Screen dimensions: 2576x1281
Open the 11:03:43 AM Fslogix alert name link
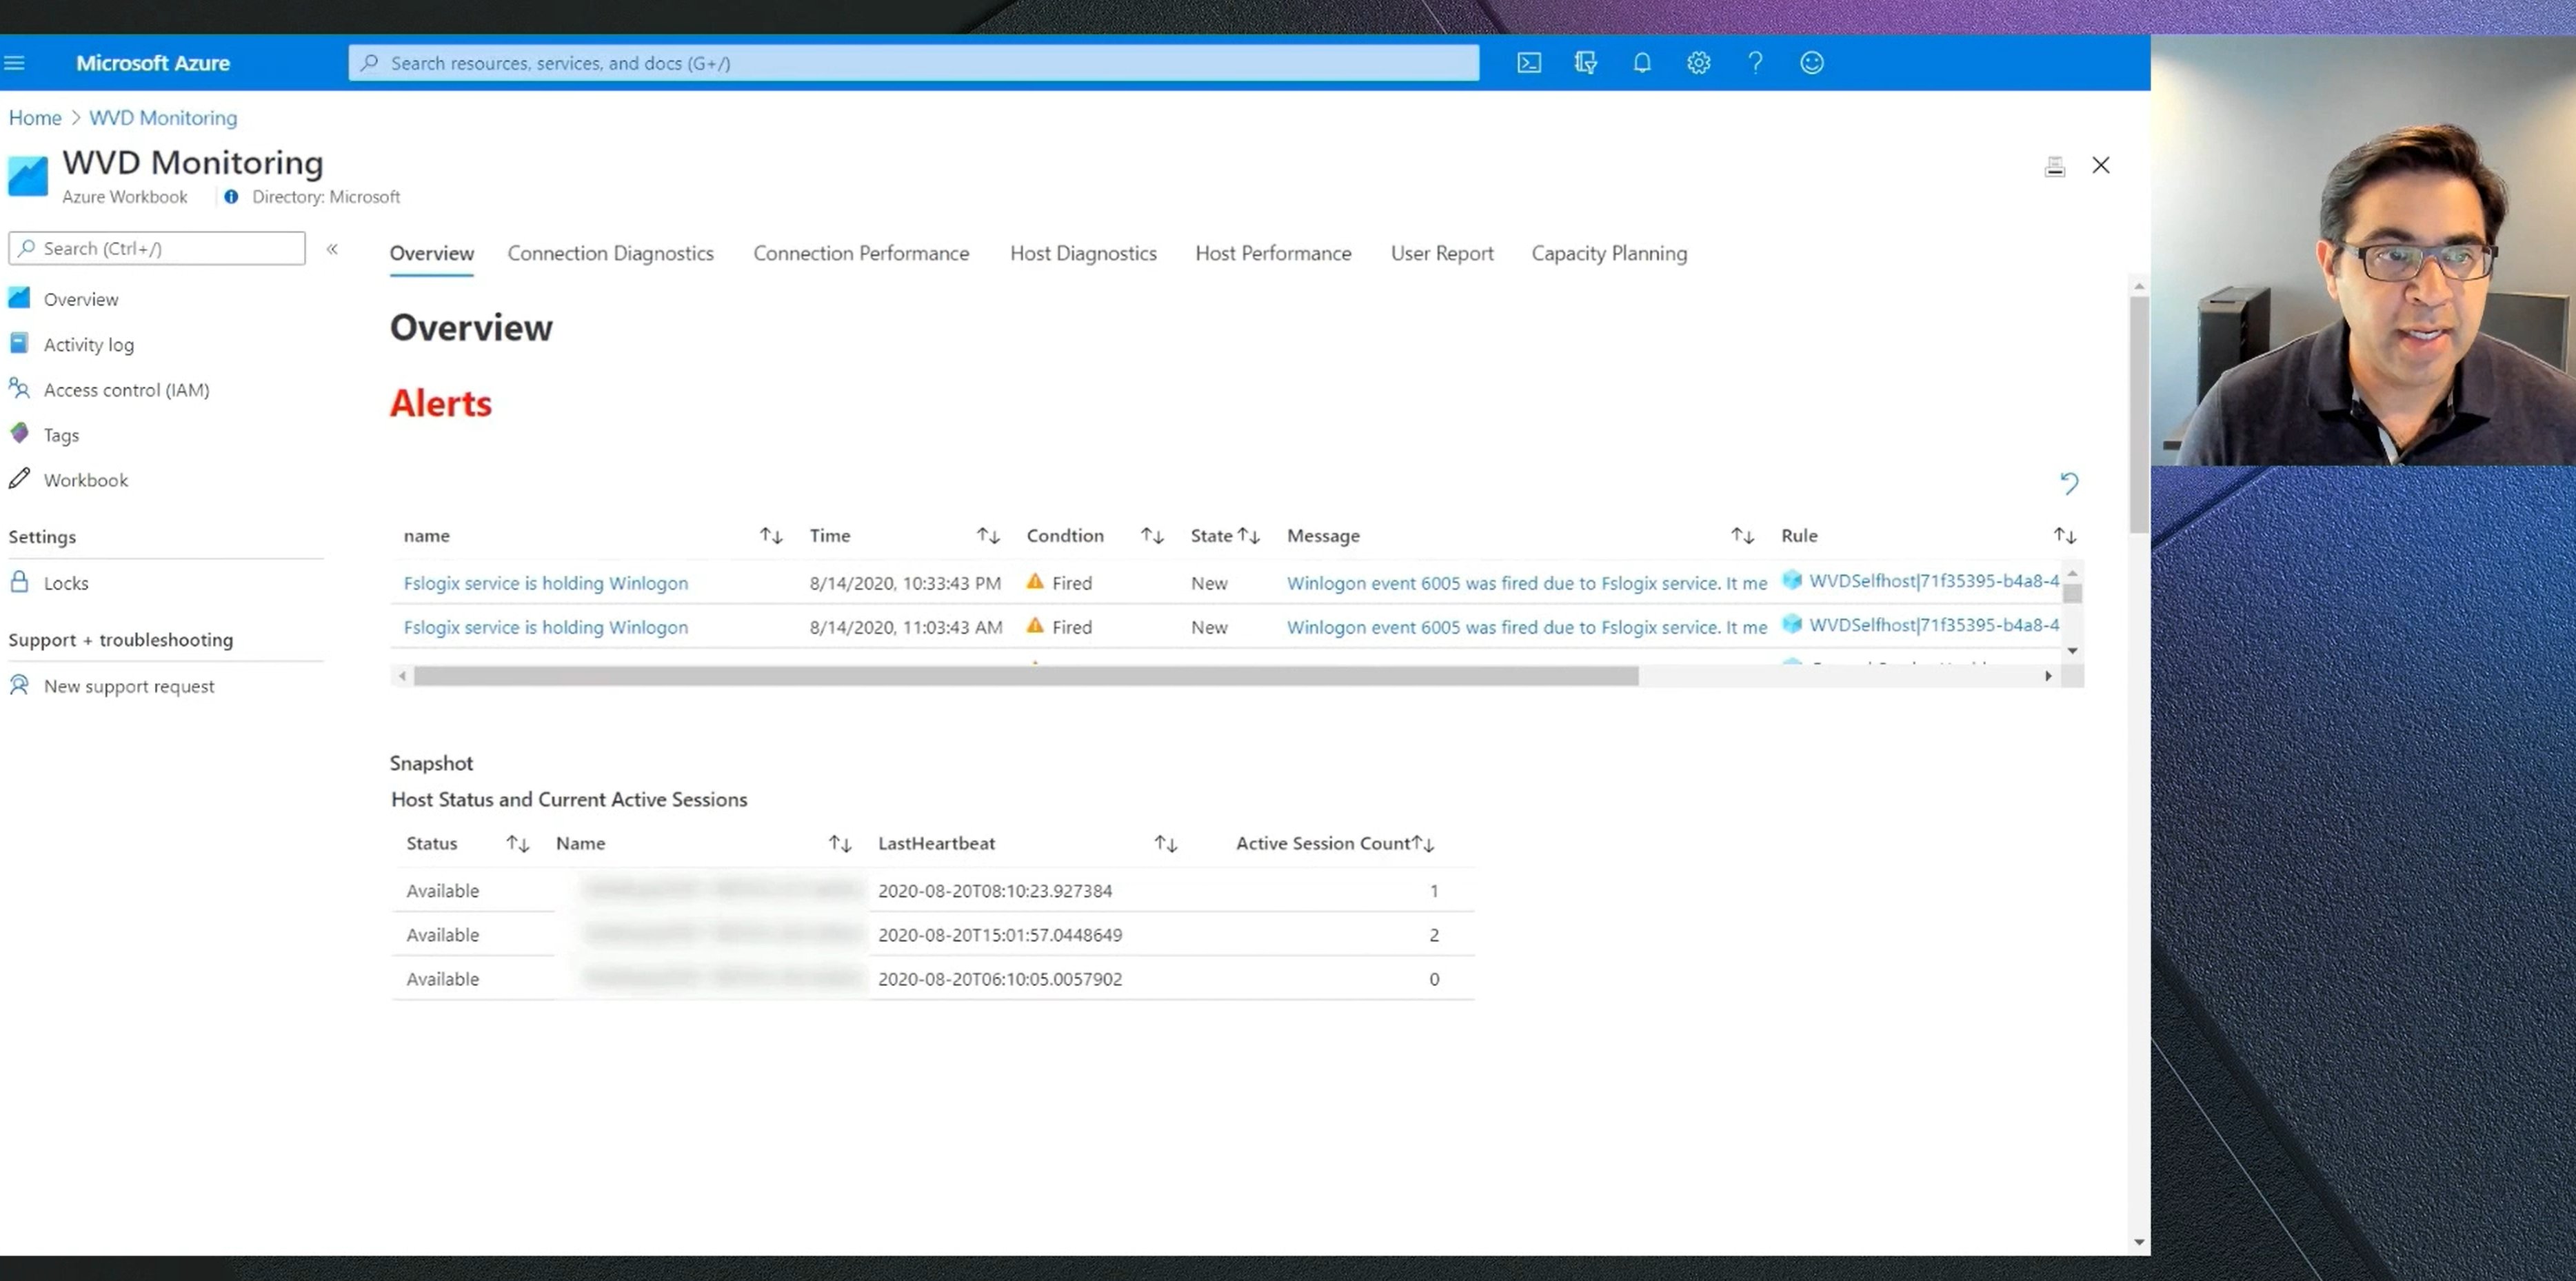coord(546,627)
